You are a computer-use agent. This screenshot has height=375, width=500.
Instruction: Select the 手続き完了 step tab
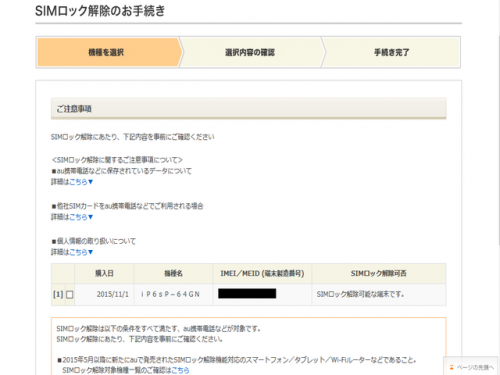[391, 52]
